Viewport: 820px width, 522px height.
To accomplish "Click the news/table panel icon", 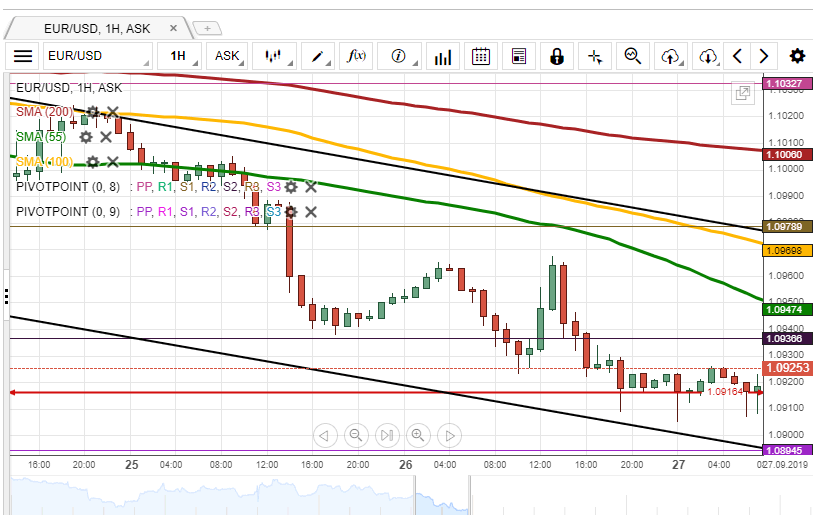I will tap(519, 56).
